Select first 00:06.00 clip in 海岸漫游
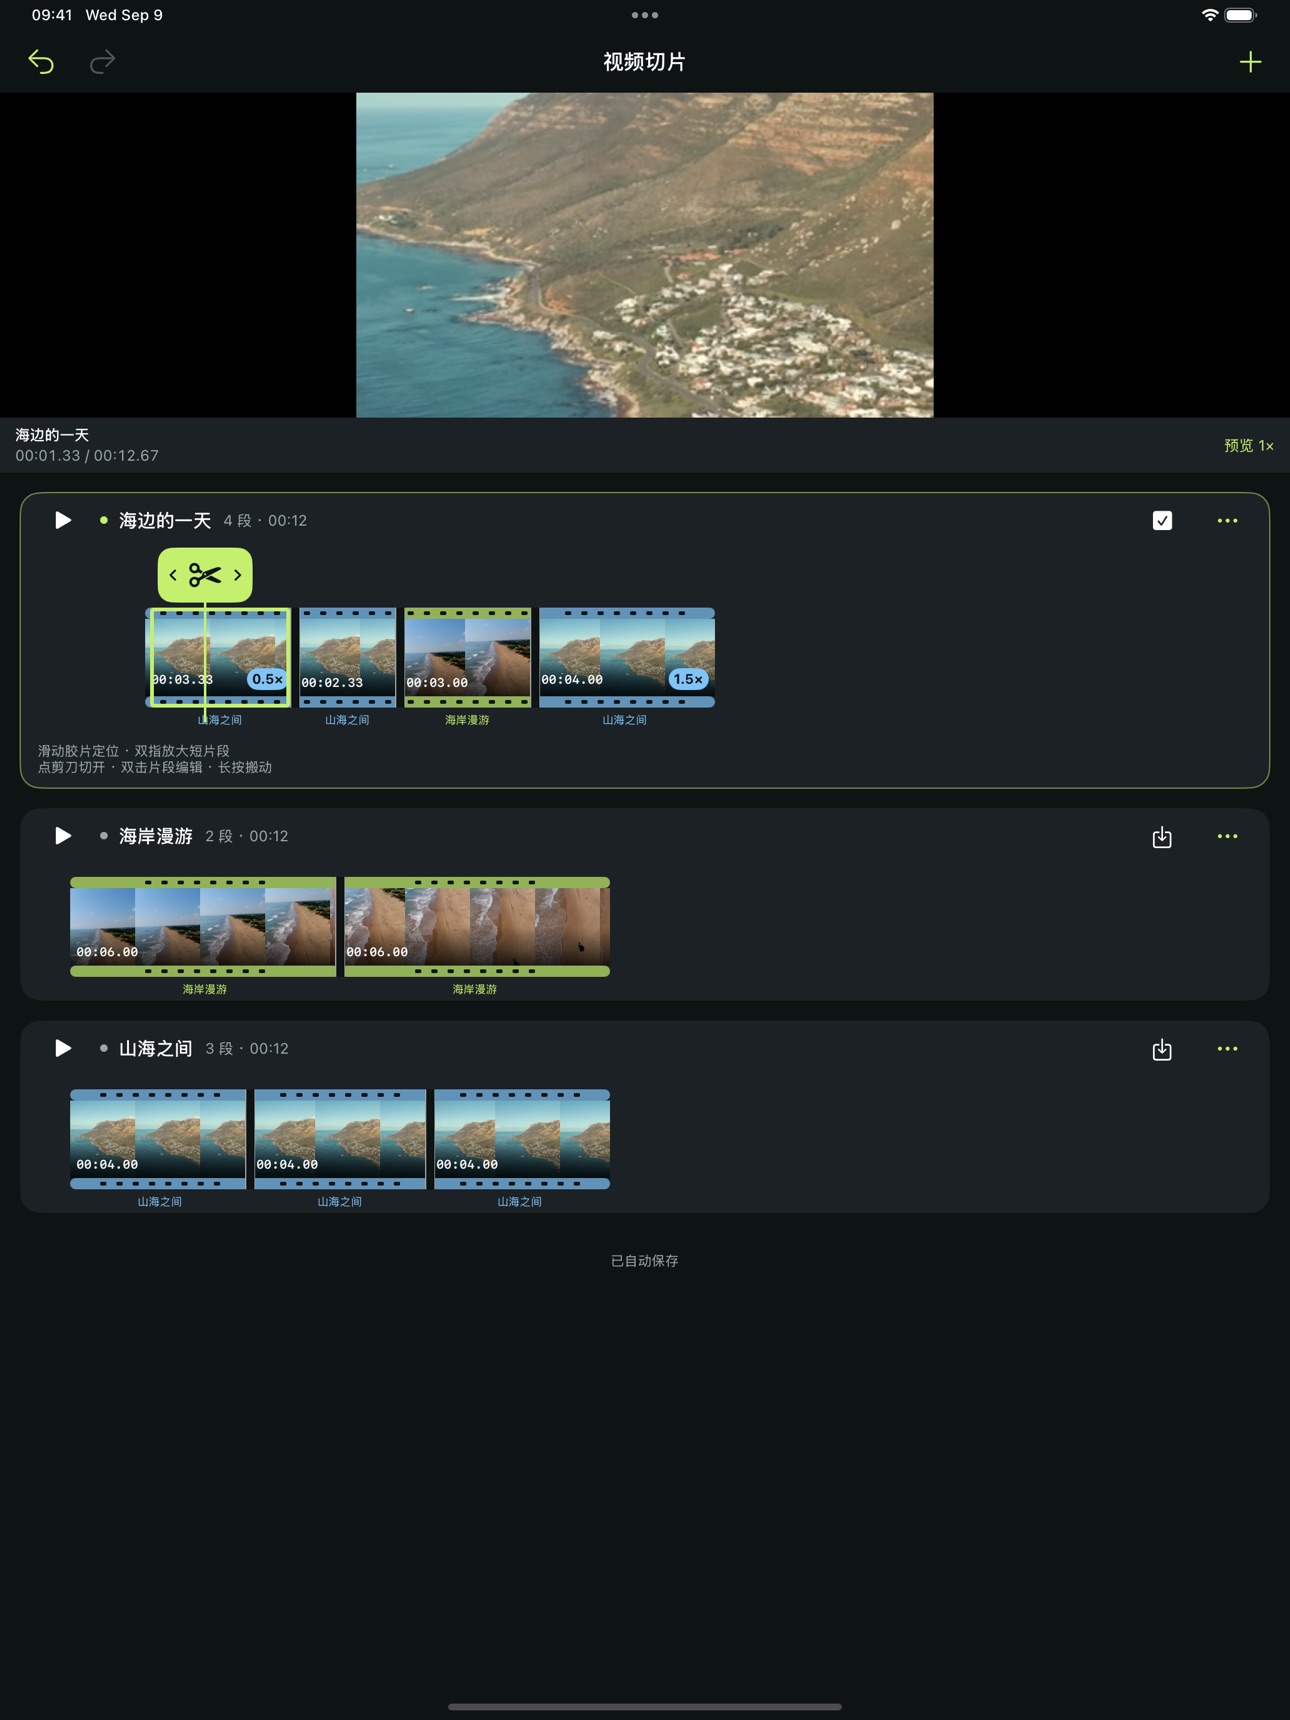1290x1720 pixels. [x=203, y=927]
